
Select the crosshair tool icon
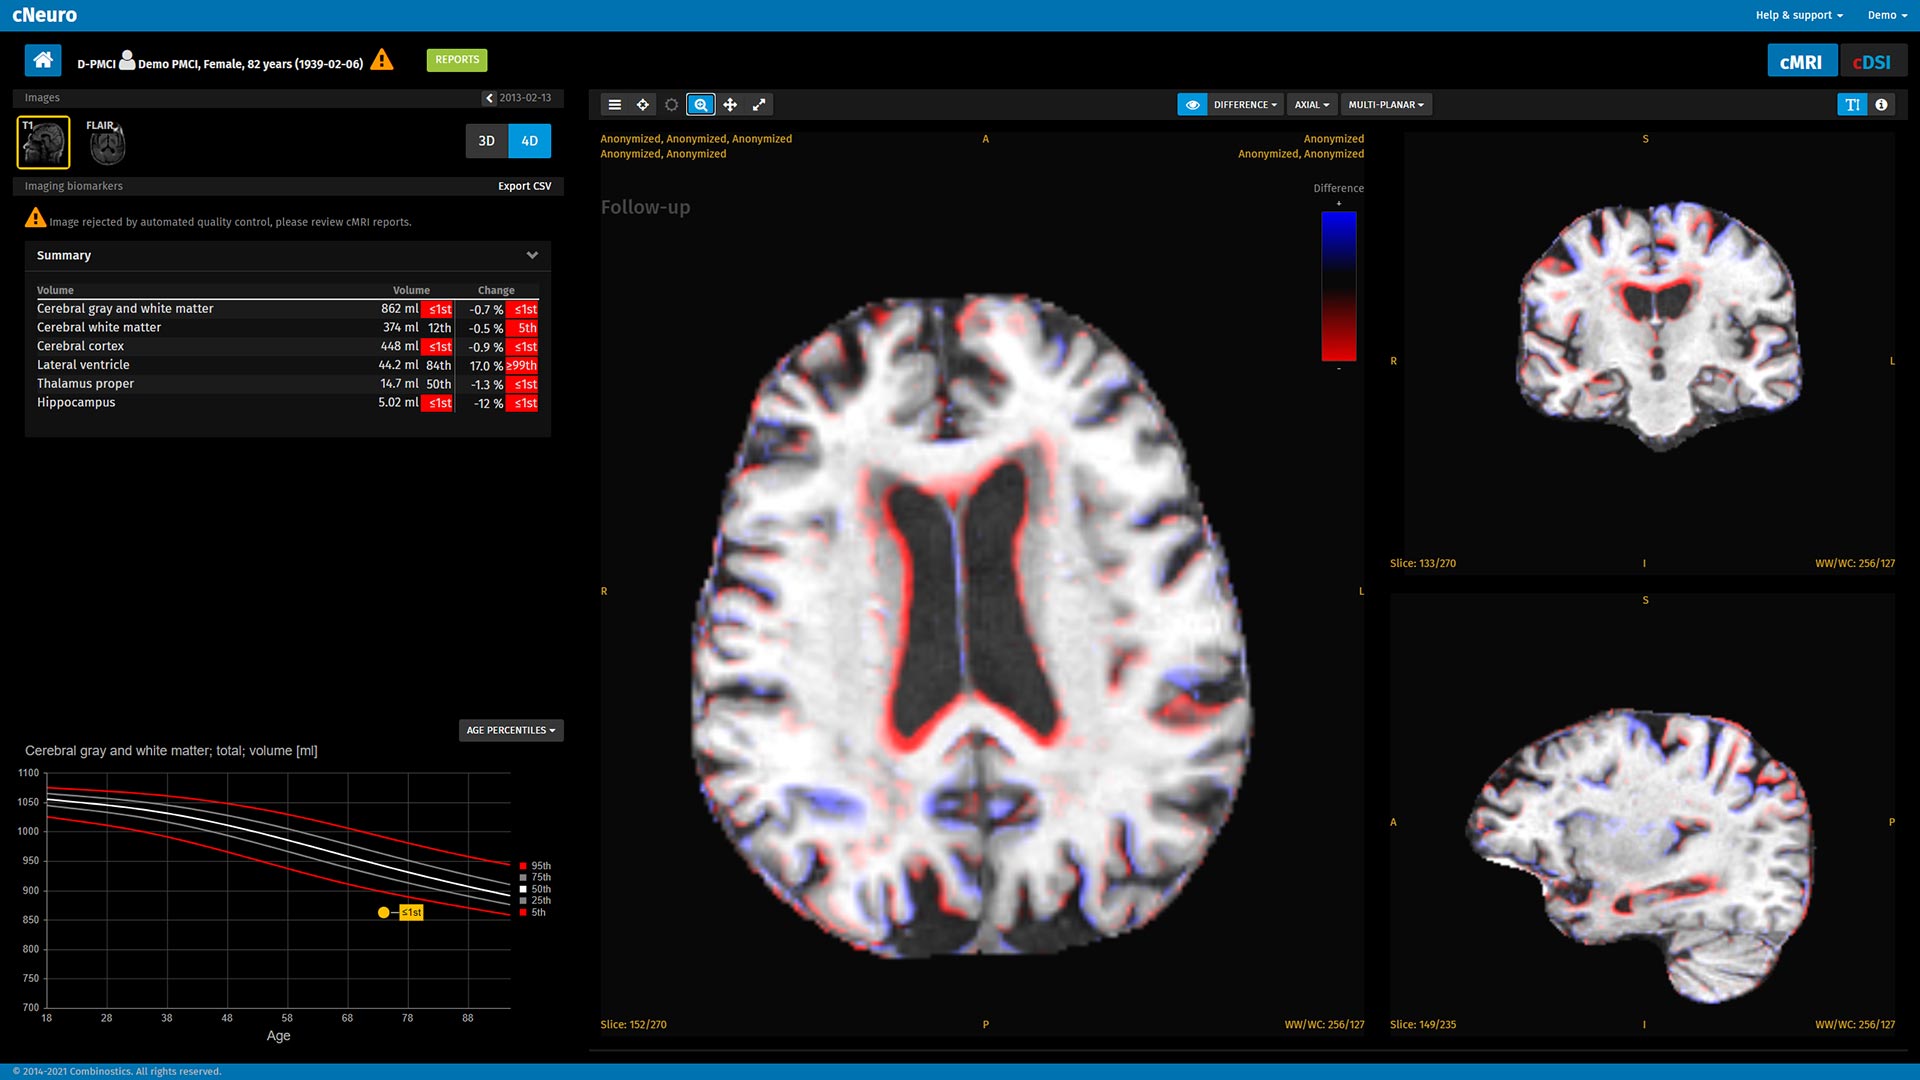tap(643, 105)
